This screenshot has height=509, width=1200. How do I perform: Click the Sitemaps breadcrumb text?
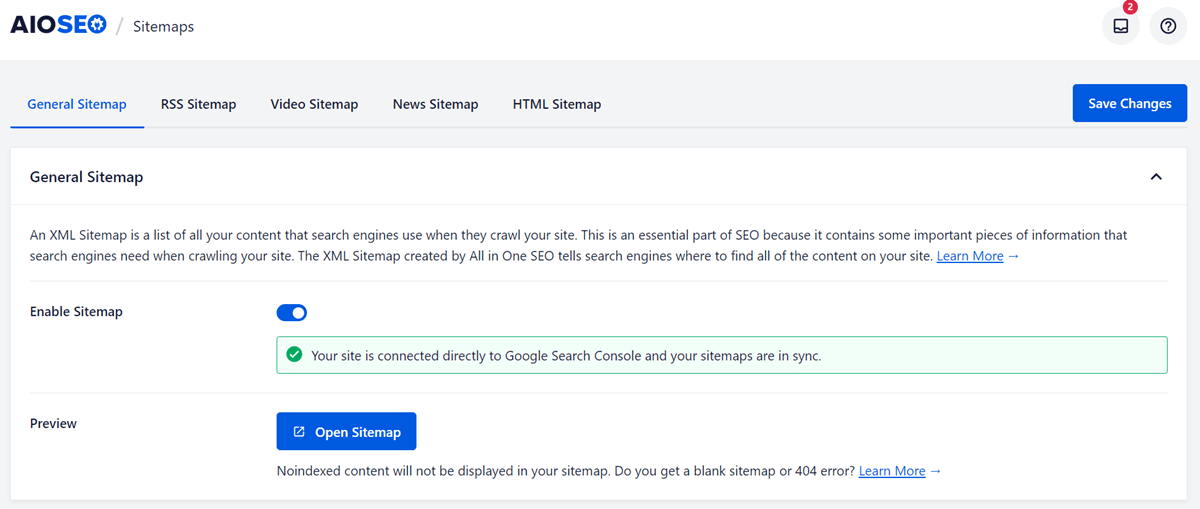[x=163, y=27]
